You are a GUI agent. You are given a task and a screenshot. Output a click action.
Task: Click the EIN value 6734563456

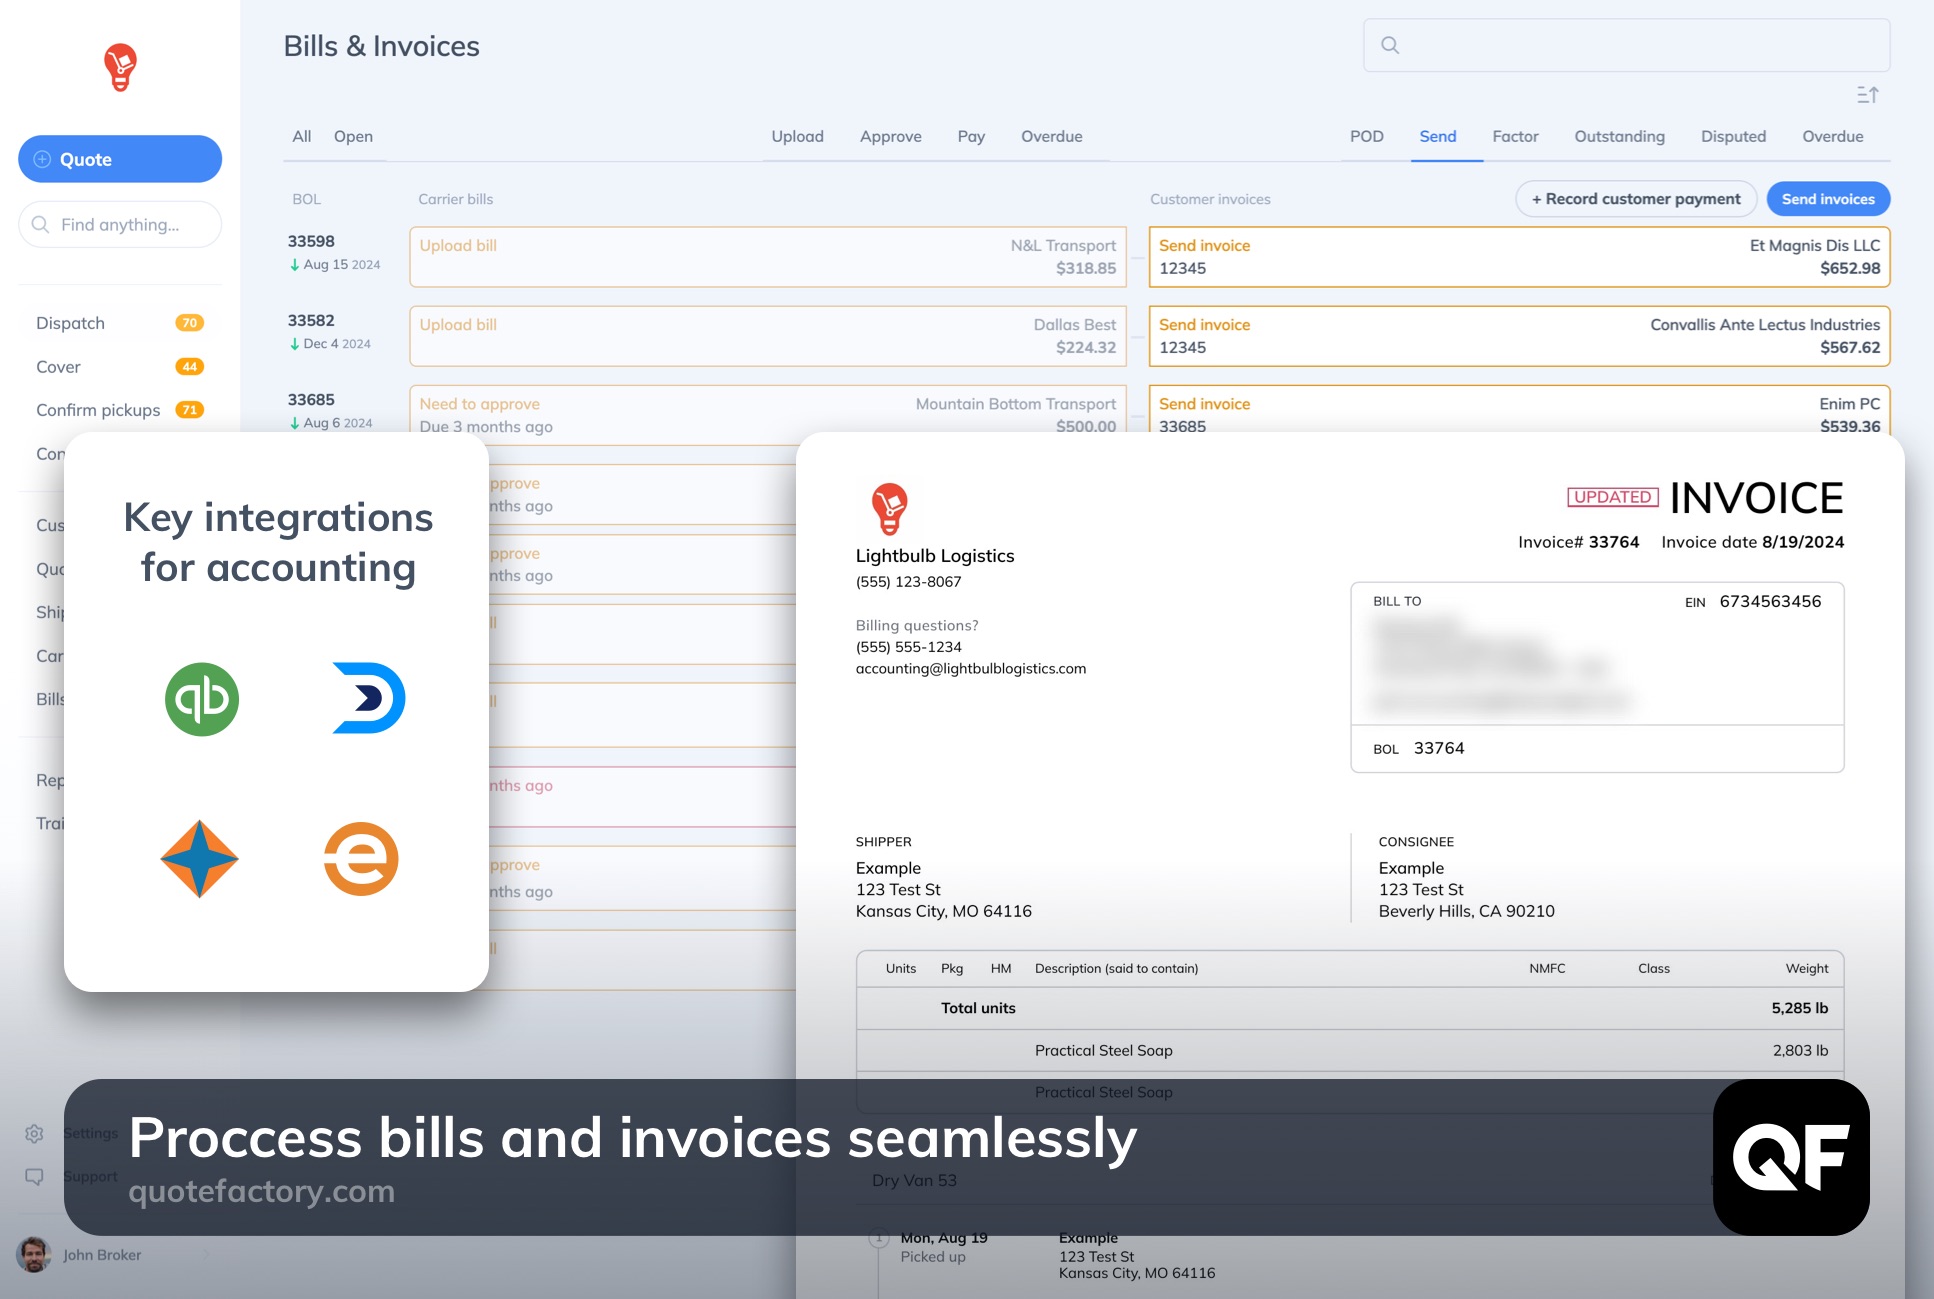click(1770, 601)
